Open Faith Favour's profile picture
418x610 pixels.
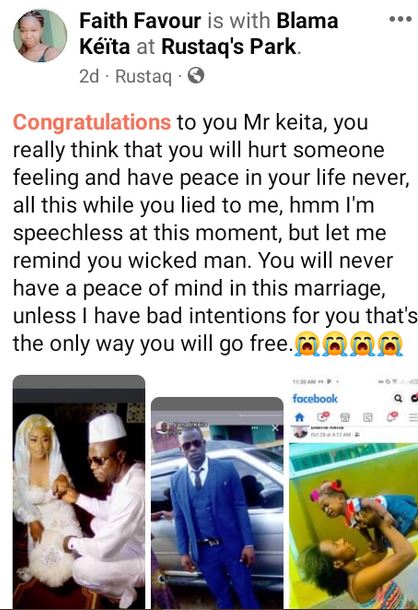[40, 36]
